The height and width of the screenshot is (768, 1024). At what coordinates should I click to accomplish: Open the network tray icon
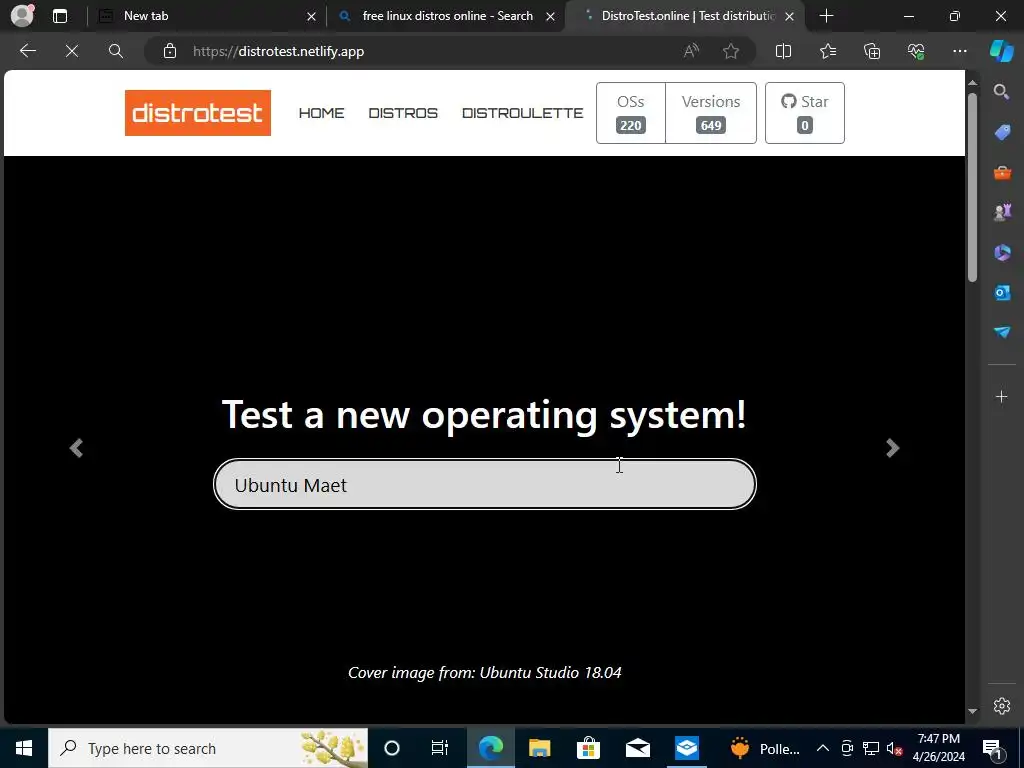871,748
